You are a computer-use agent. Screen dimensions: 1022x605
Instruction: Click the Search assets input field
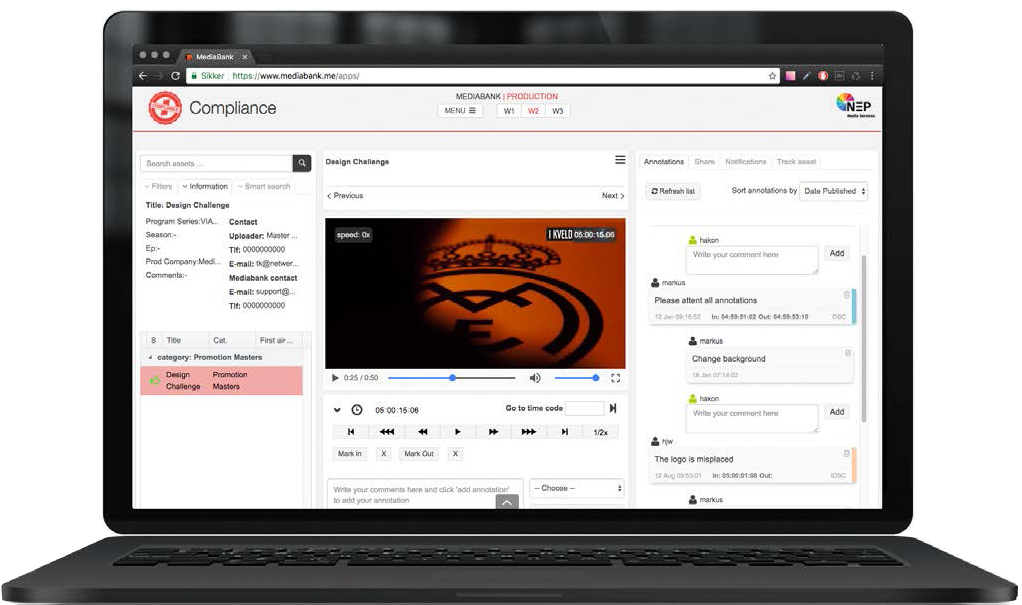[x=216, y=163]
